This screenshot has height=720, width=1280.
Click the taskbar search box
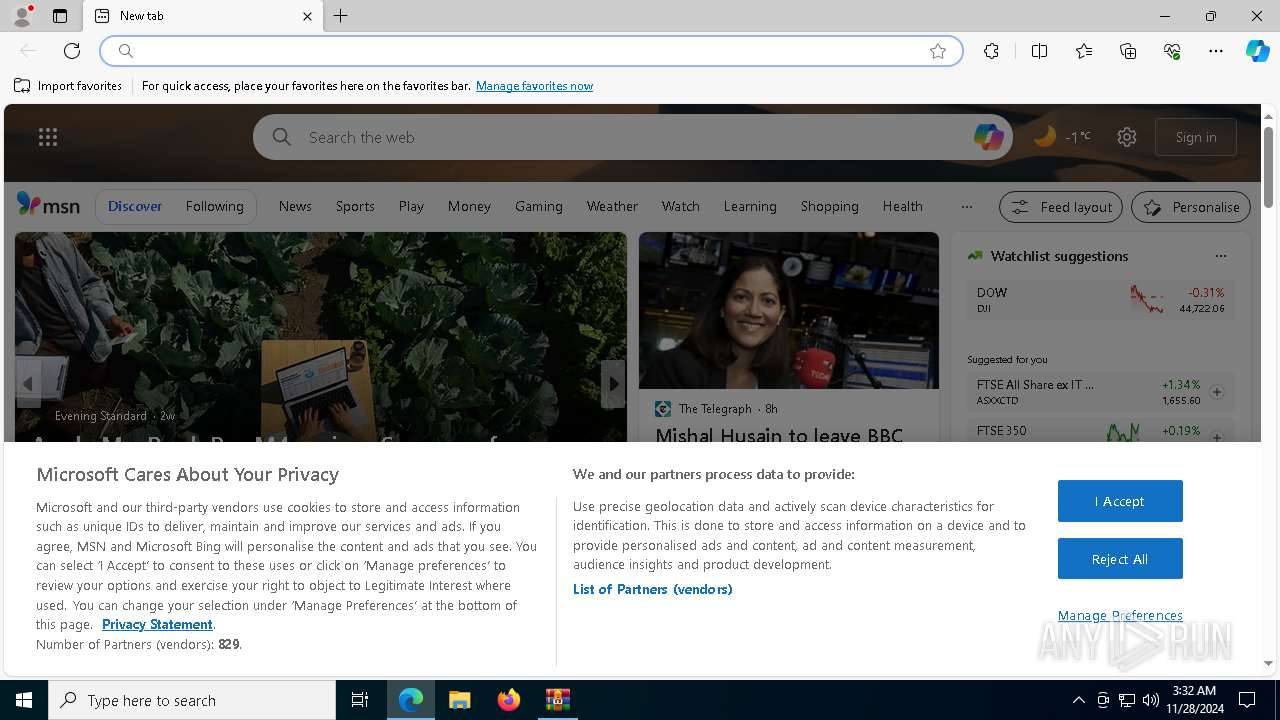pyautogui.click(x=192, y=700)
